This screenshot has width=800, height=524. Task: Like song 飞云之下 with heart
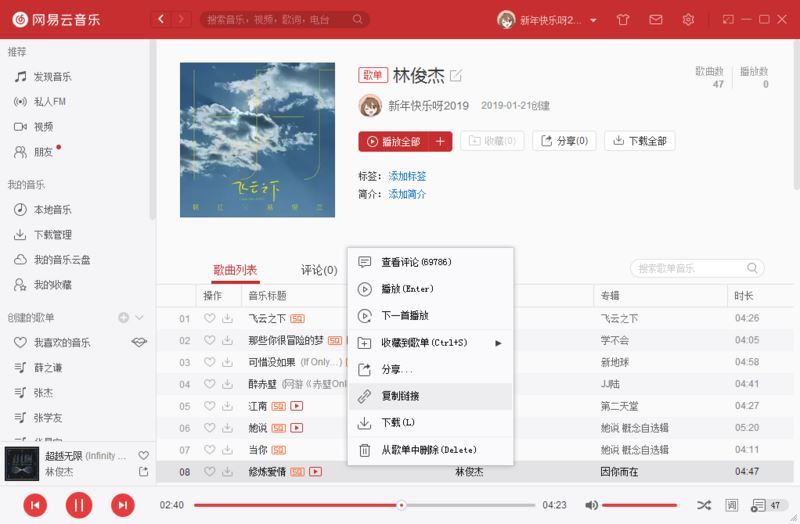pyautogui.click(x=209, y=318)
